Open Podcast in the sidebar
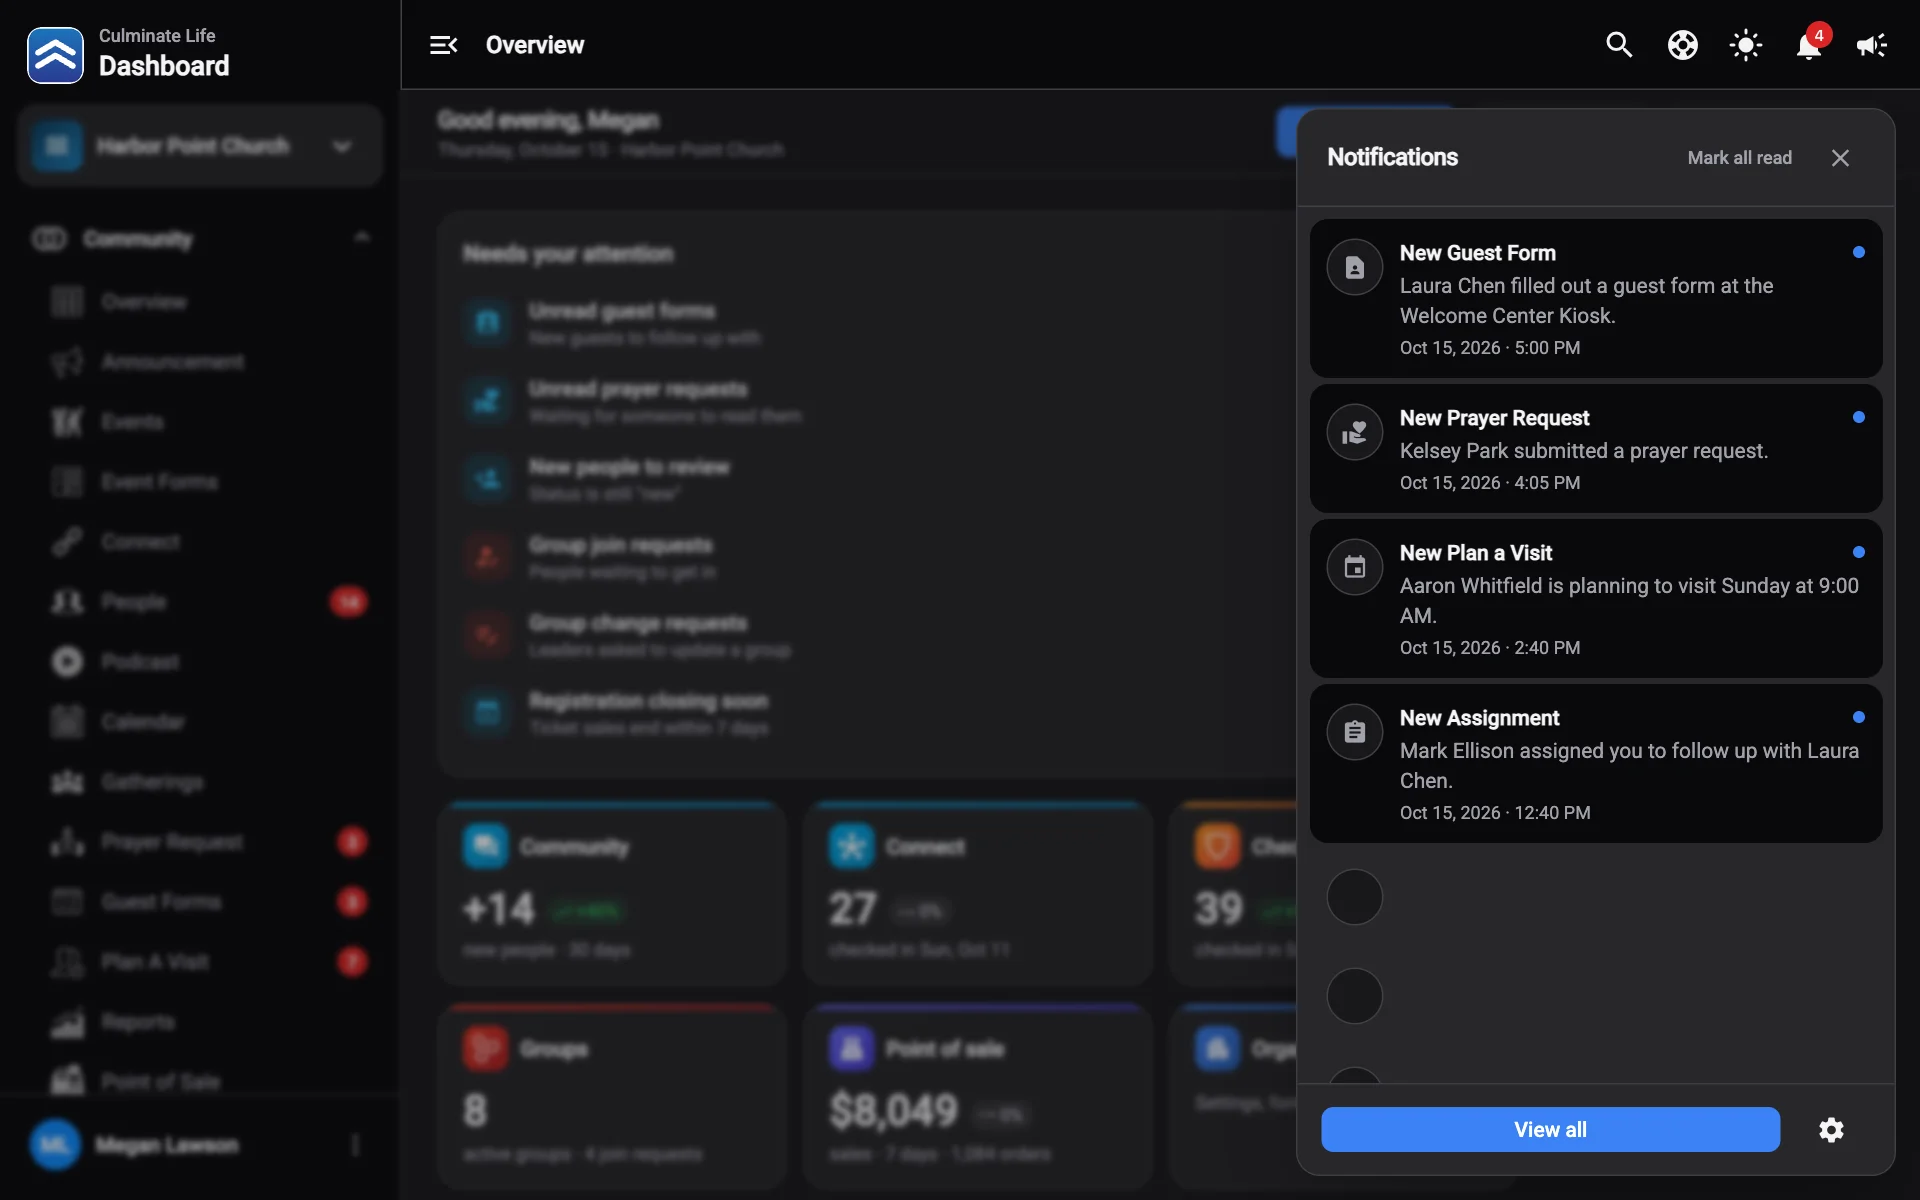Viewport: 1920px width, 1200px height. 200,661
